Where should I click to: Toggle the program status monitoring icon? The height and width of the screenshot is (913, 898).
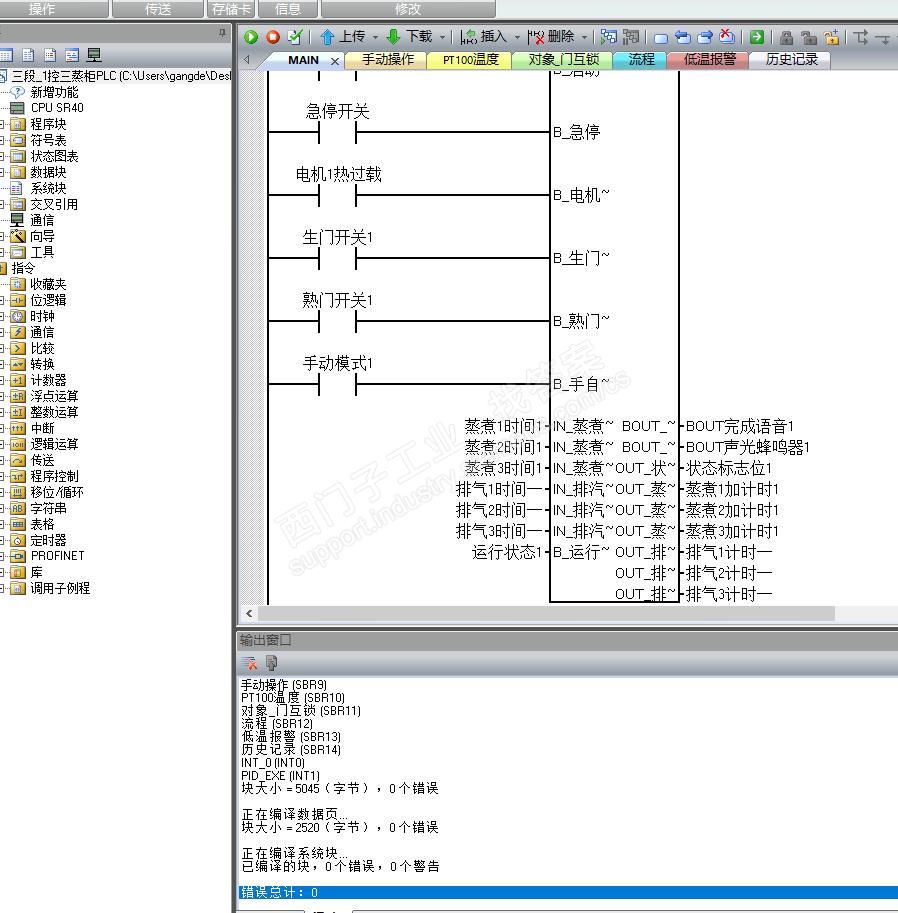[609, 37]
